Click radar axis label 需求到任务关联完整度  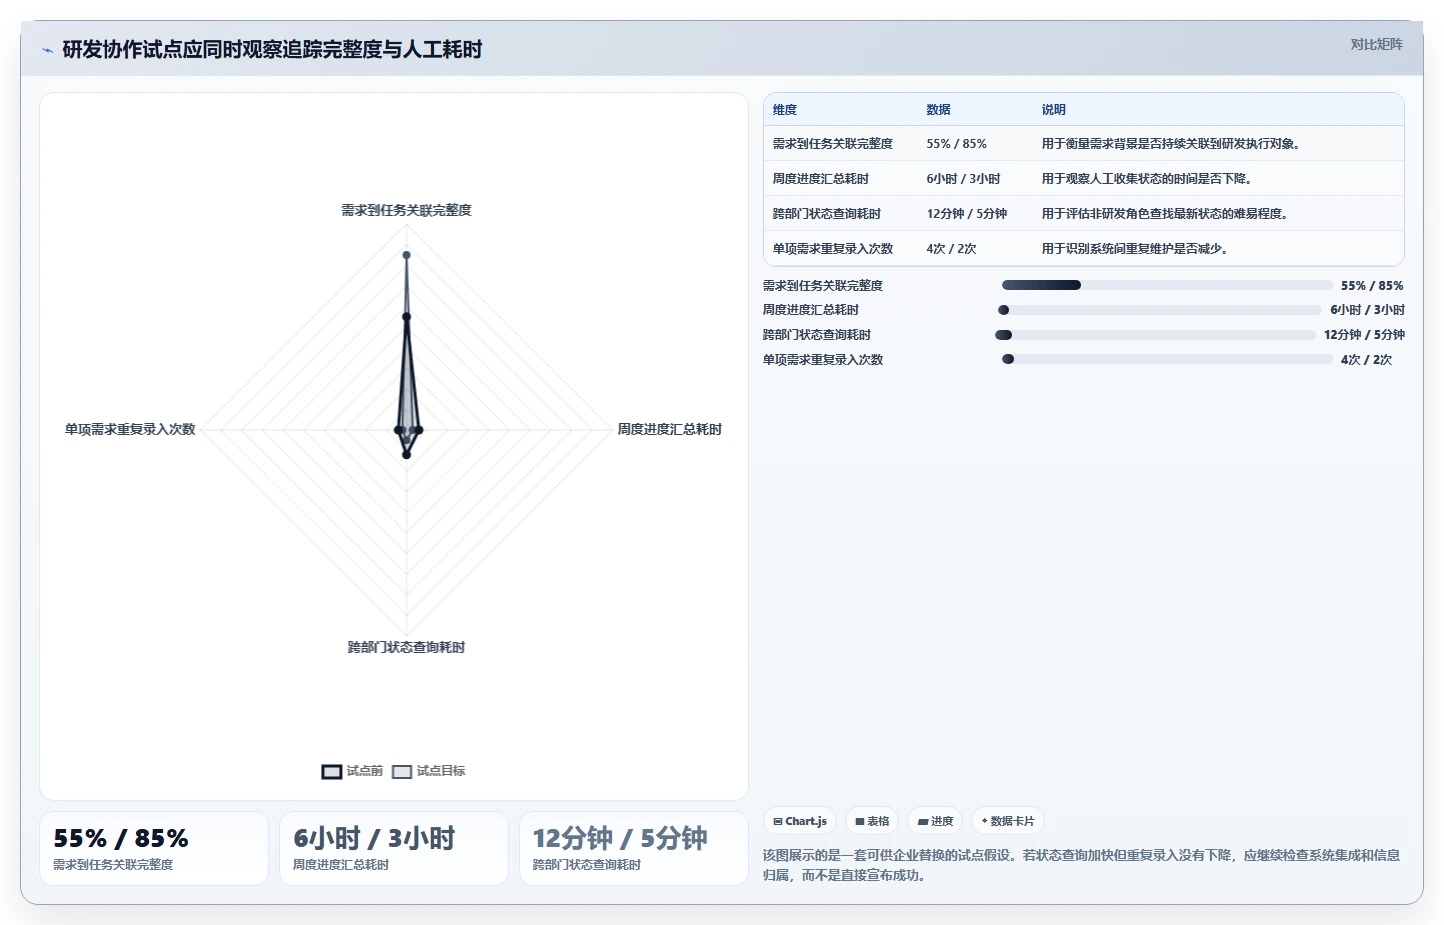tap(406, 210)
